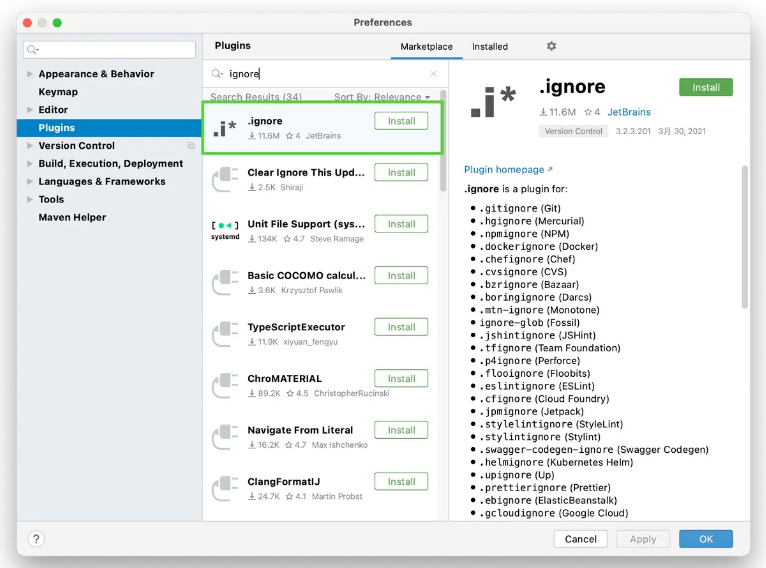Click the star rating icon in the .ignore details
The width and height of the screenshot is (766, 568).
[x=588, y=112]
